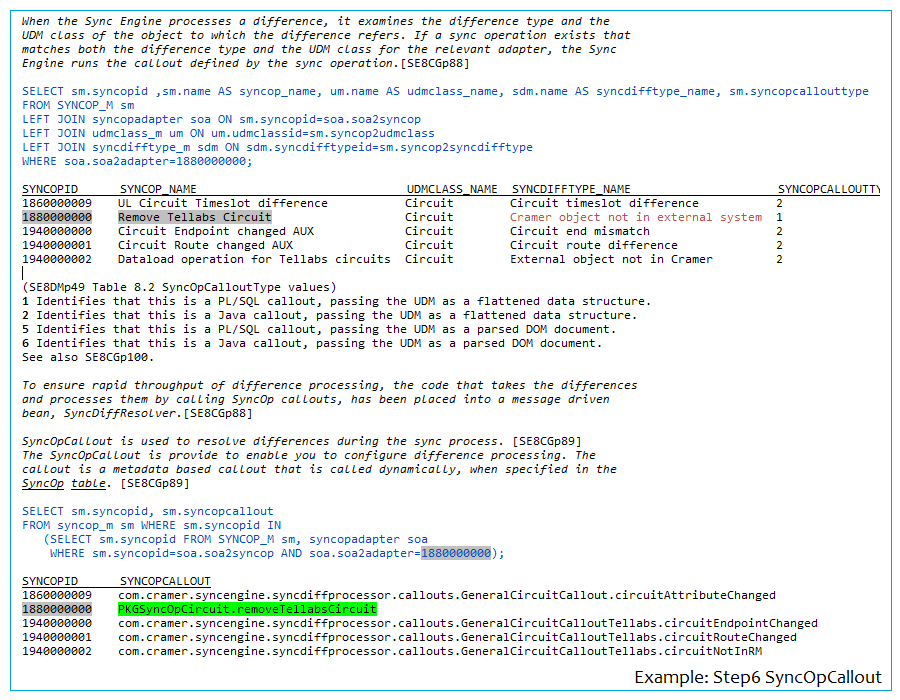Click highlighted 1880000000 in second query's WHERE clause
Image resolution: width=900 pixels, height=700 pixels.
pos(456,553)
